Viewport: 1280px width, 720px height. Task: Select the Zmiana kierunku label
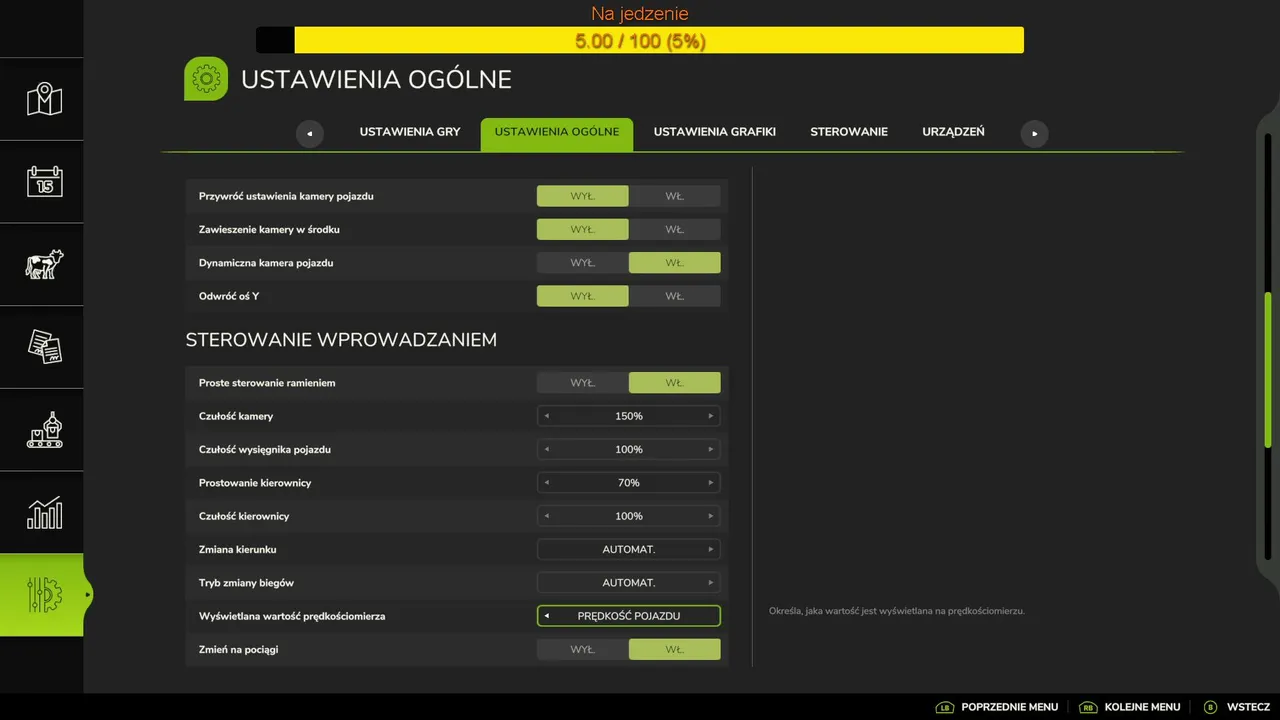(x=238, y=550)
